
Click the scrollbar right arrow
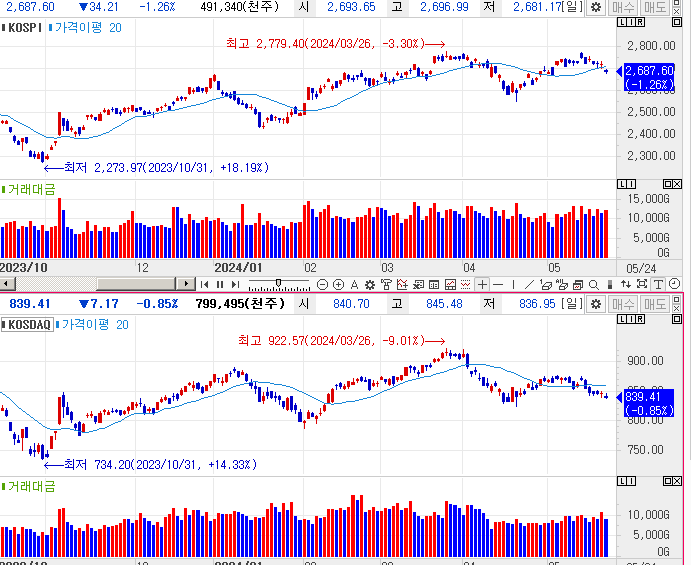pos(186,284)
